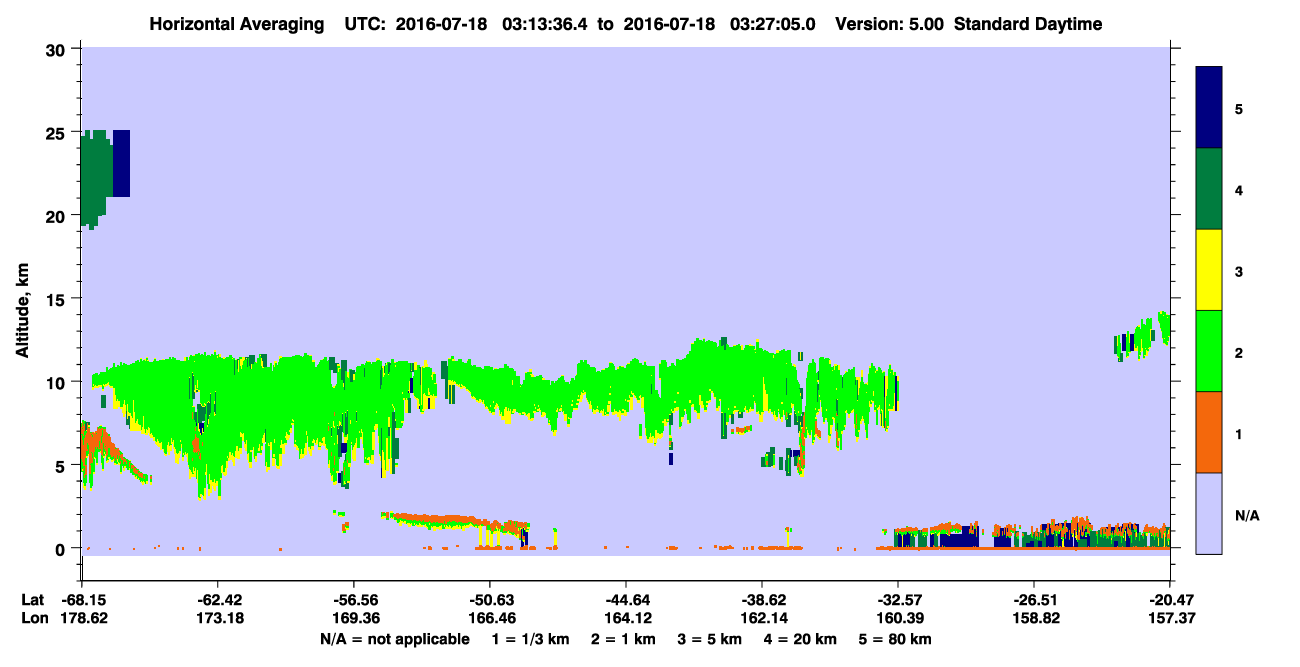The image size is (1300, 667).
Task: Click the lavender N/A colorbar segment
Action: click(1209, 513)
